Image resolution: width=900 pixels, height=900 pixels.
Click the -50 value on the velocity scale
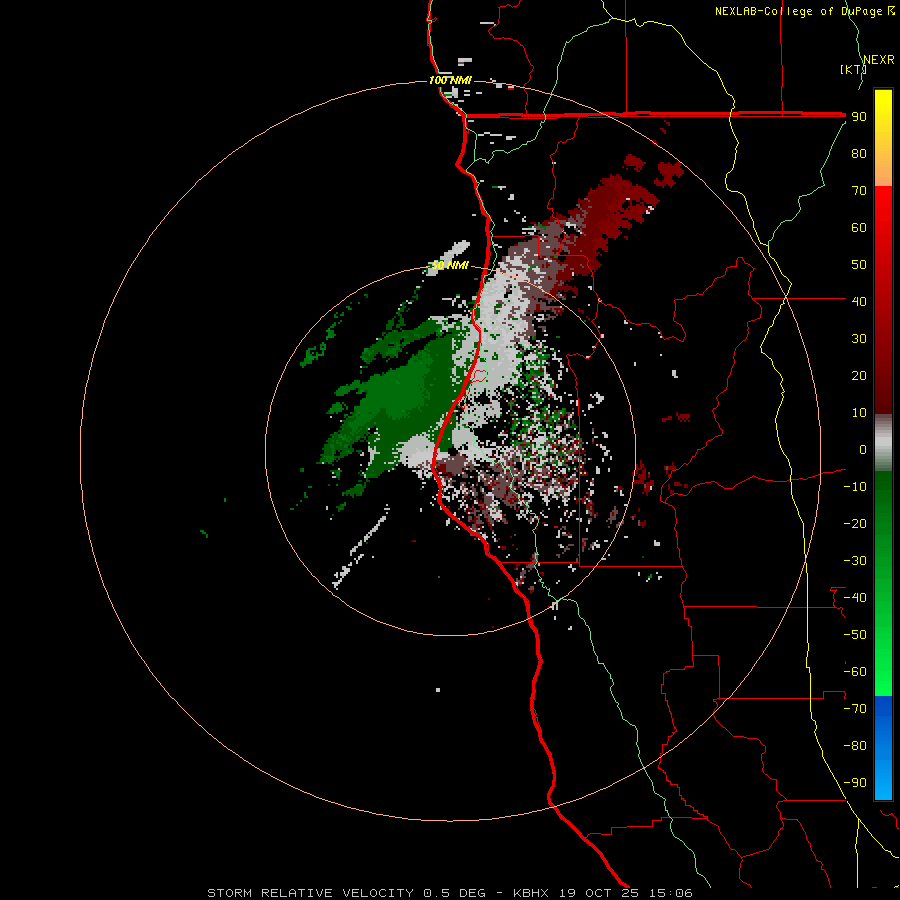[855, 635]
